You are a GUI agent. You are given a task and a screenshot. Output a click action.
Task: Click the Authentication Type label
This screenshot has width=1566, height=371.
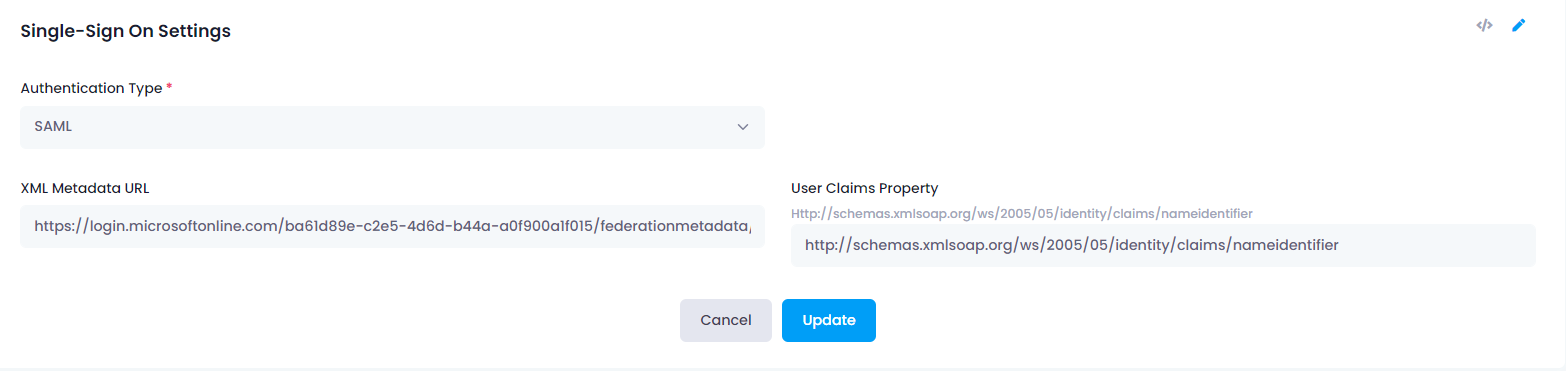pos(91,88)
